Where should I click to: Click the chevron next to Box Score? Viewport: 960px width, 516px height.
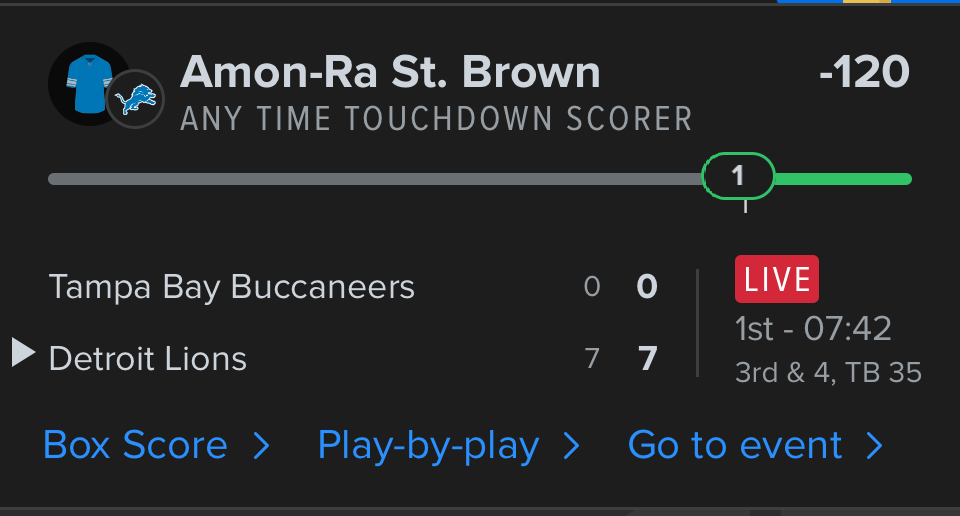(262, 446)
